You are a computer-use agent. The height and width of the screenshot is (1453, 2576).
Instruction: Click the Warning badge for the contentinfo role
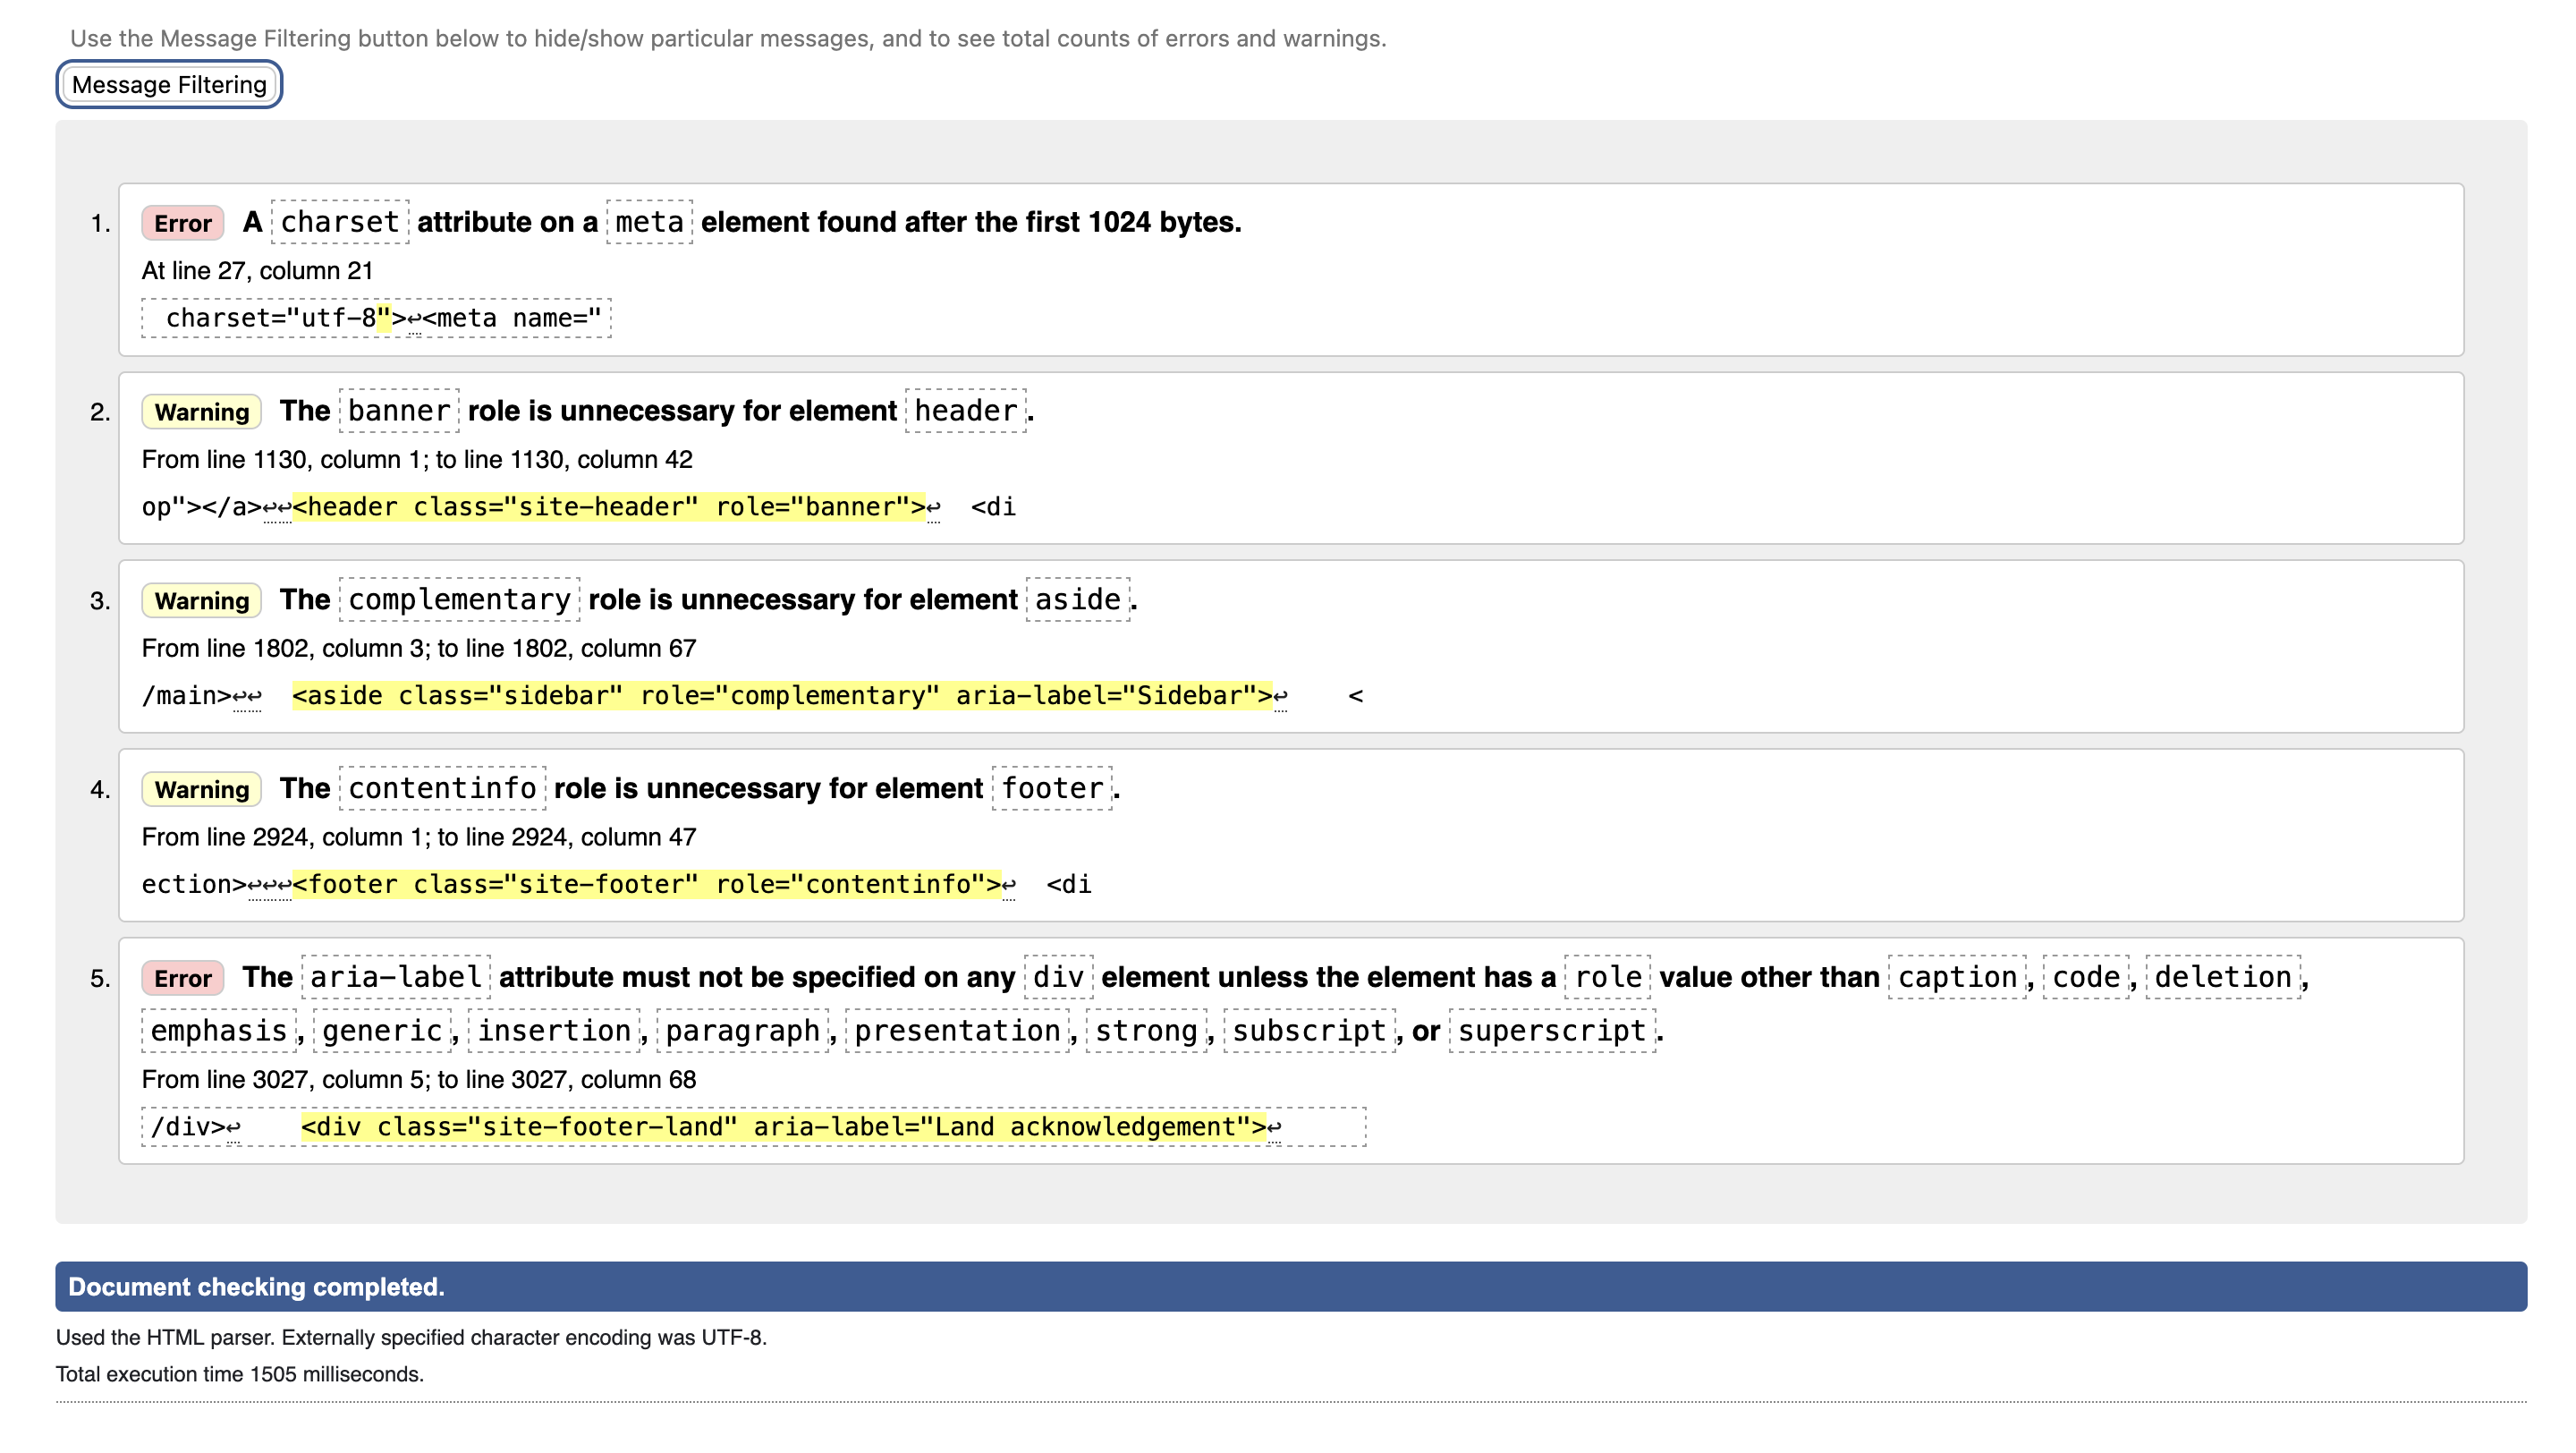(201, 790)
